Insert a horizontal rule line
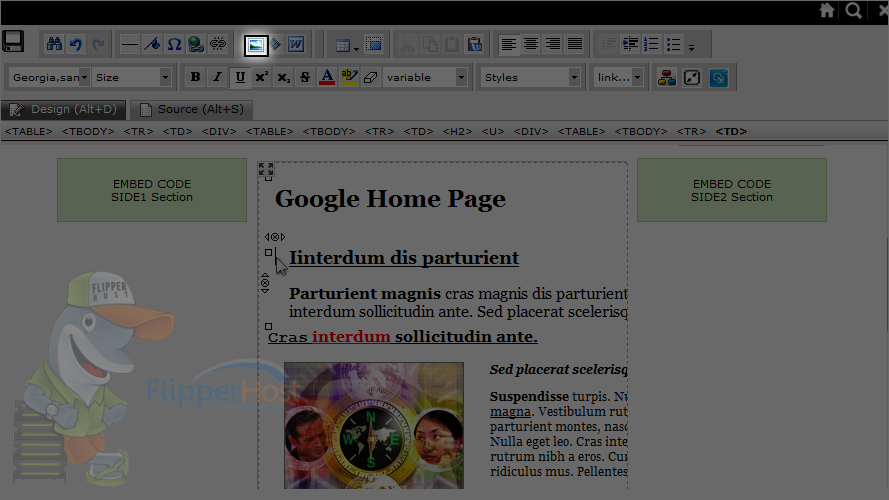The width and height of the screenshot is (889, 500). (x=129, y=44)
